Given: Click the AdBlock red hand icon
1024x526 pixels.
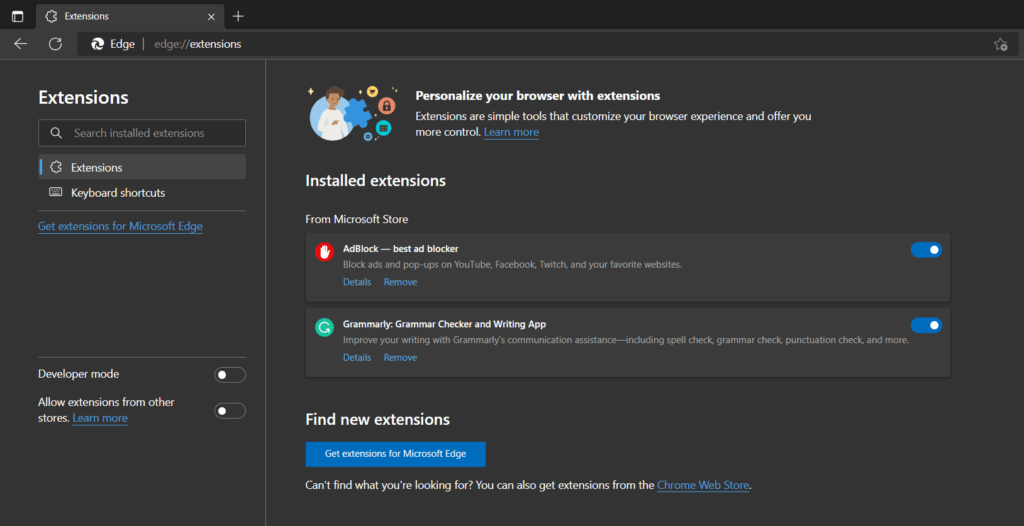Looking at the screenshot, I should point(325,252).
